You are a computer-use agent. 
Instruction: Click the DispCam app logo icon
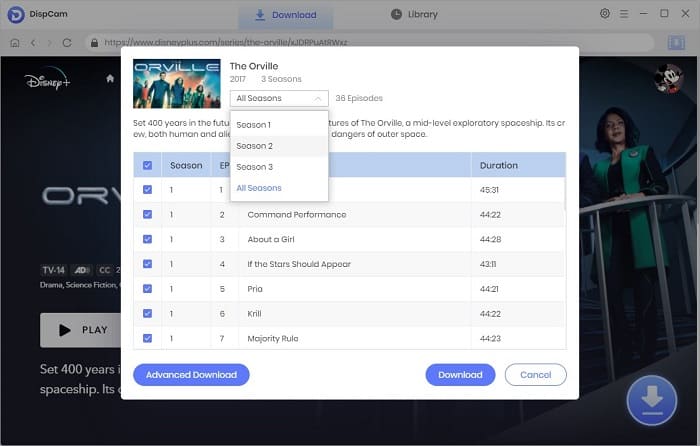(16, 14)
